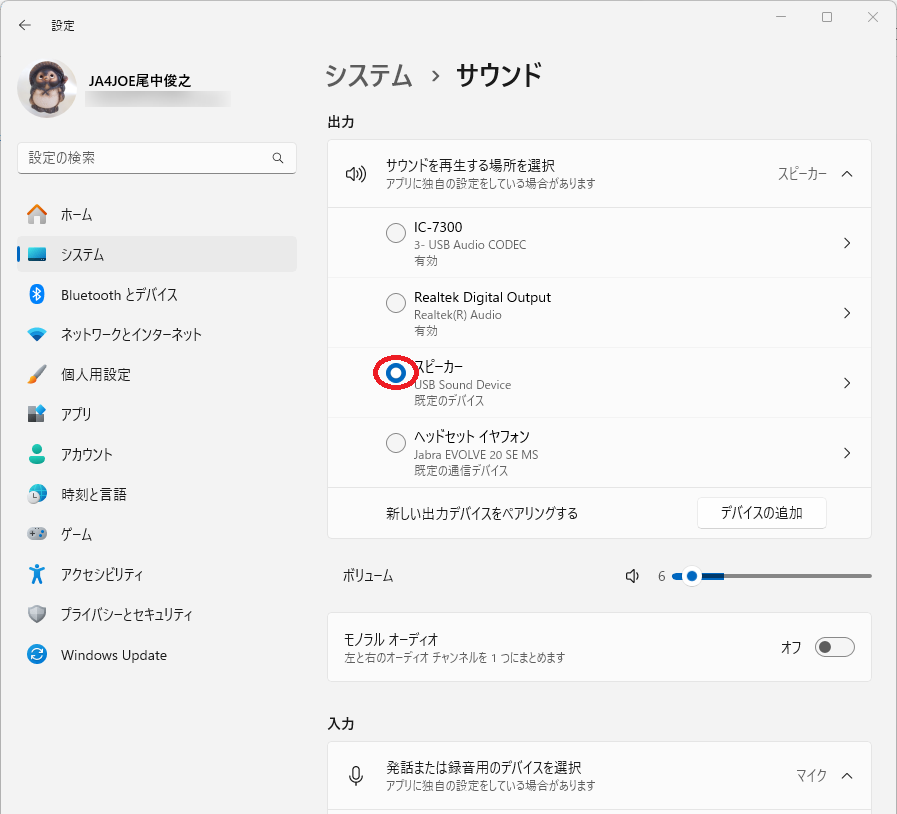
Task: Click the 設定の検索 input field
Action: pyautogui.click(x=157, y=158)
